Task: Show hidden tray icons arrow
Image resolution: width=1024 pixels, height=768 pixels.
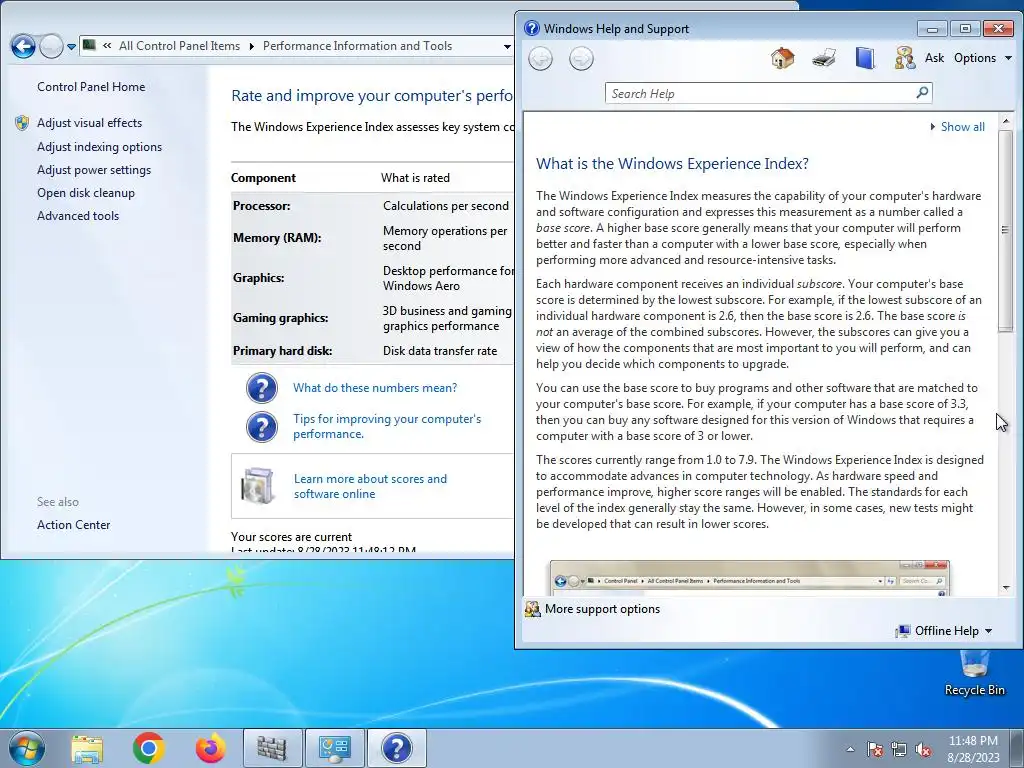Action: [x=850, y=749]
